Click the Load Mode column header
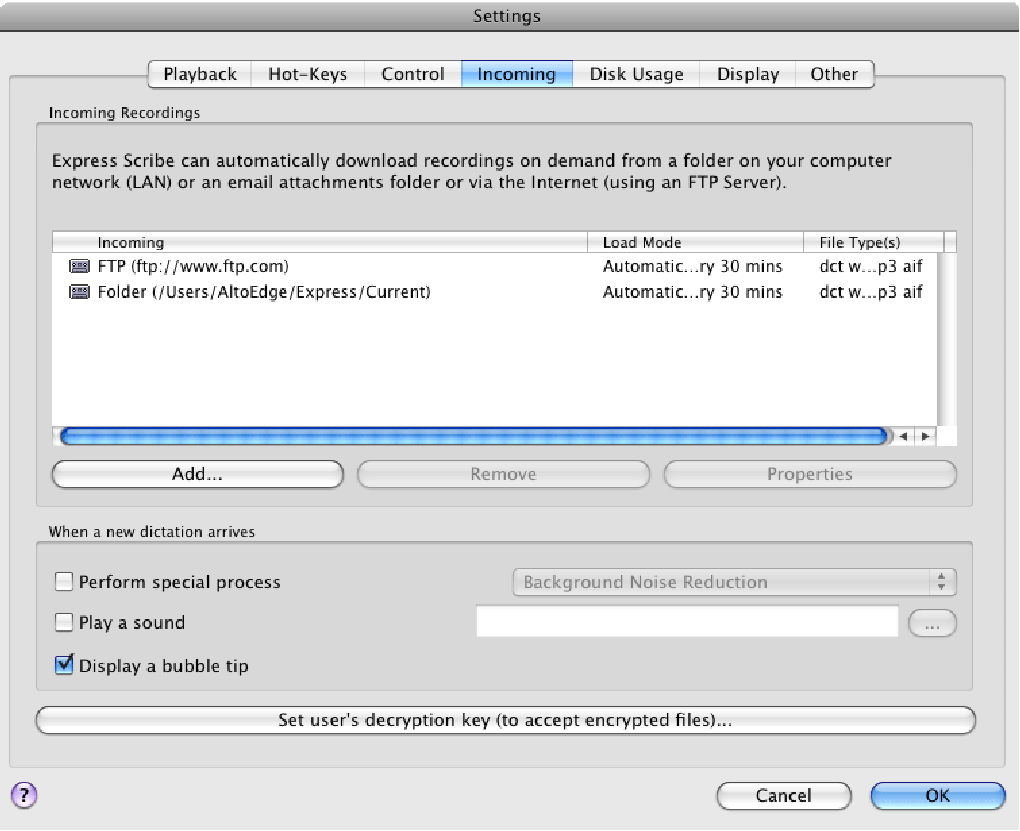 click(695, 243)
